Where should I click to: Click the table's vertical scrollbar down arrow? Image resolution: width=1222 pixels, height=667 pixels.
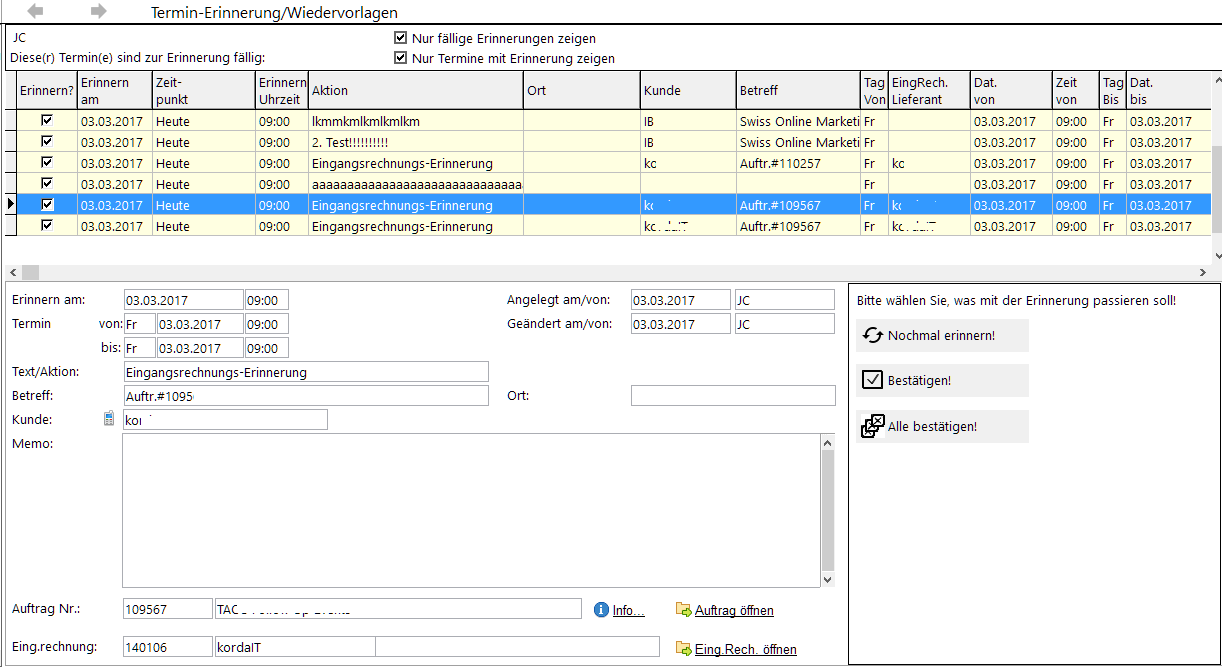pos(1215,257)
